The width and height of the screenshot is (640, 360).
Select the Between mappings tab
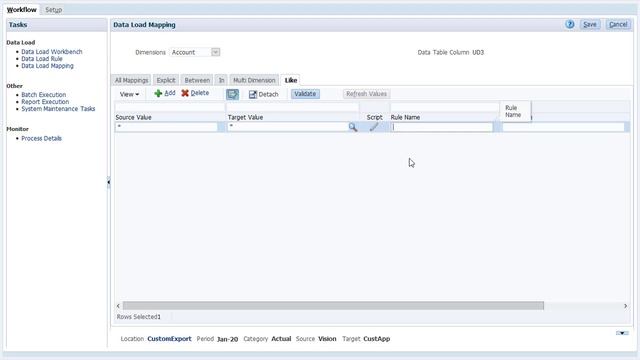197,80
